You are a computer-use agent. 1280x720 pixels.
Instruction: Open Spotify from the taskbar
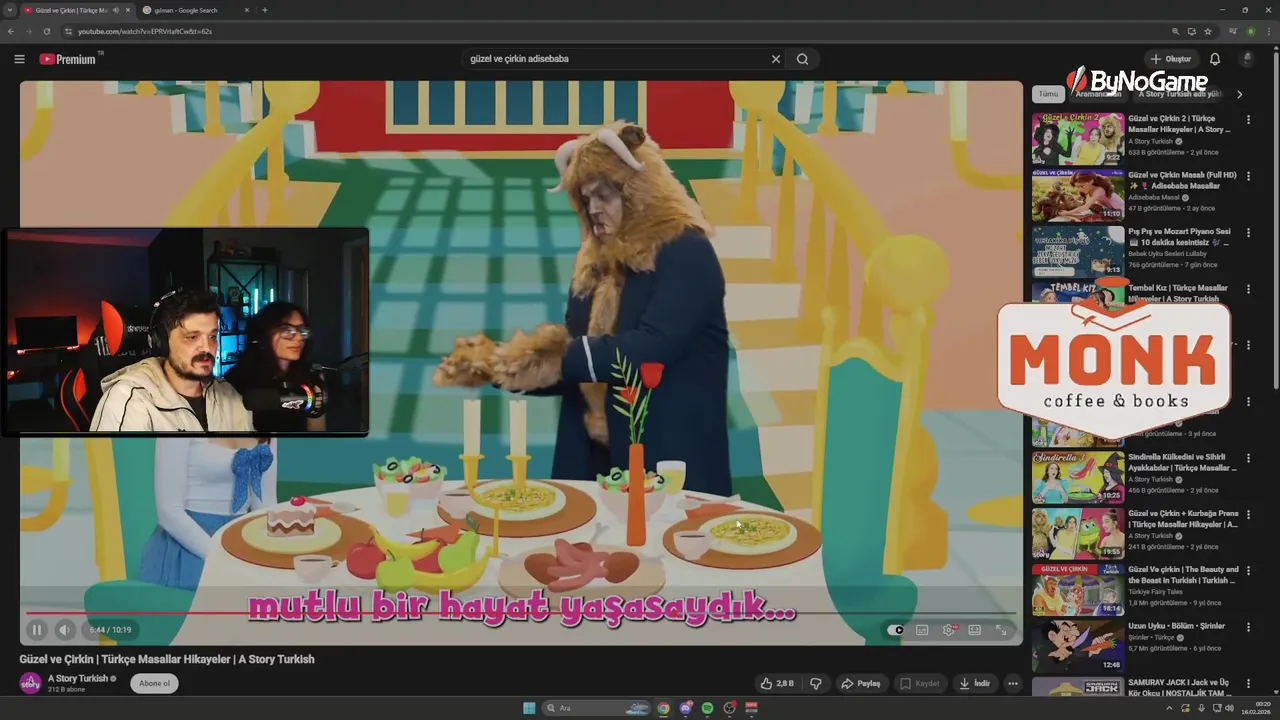707,708
